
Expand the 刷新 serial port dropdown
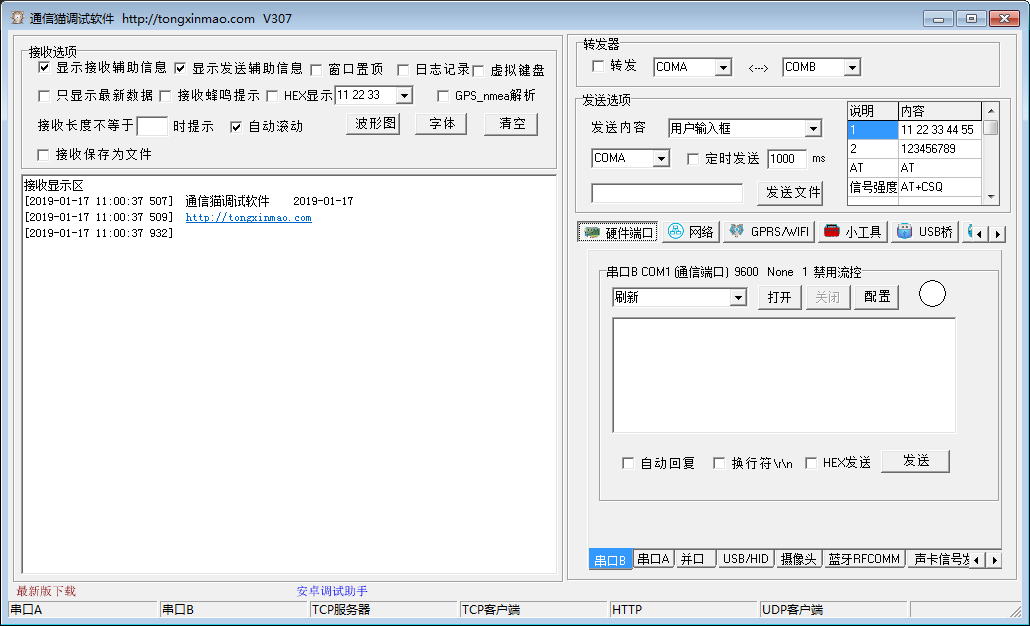click(738, 298)
